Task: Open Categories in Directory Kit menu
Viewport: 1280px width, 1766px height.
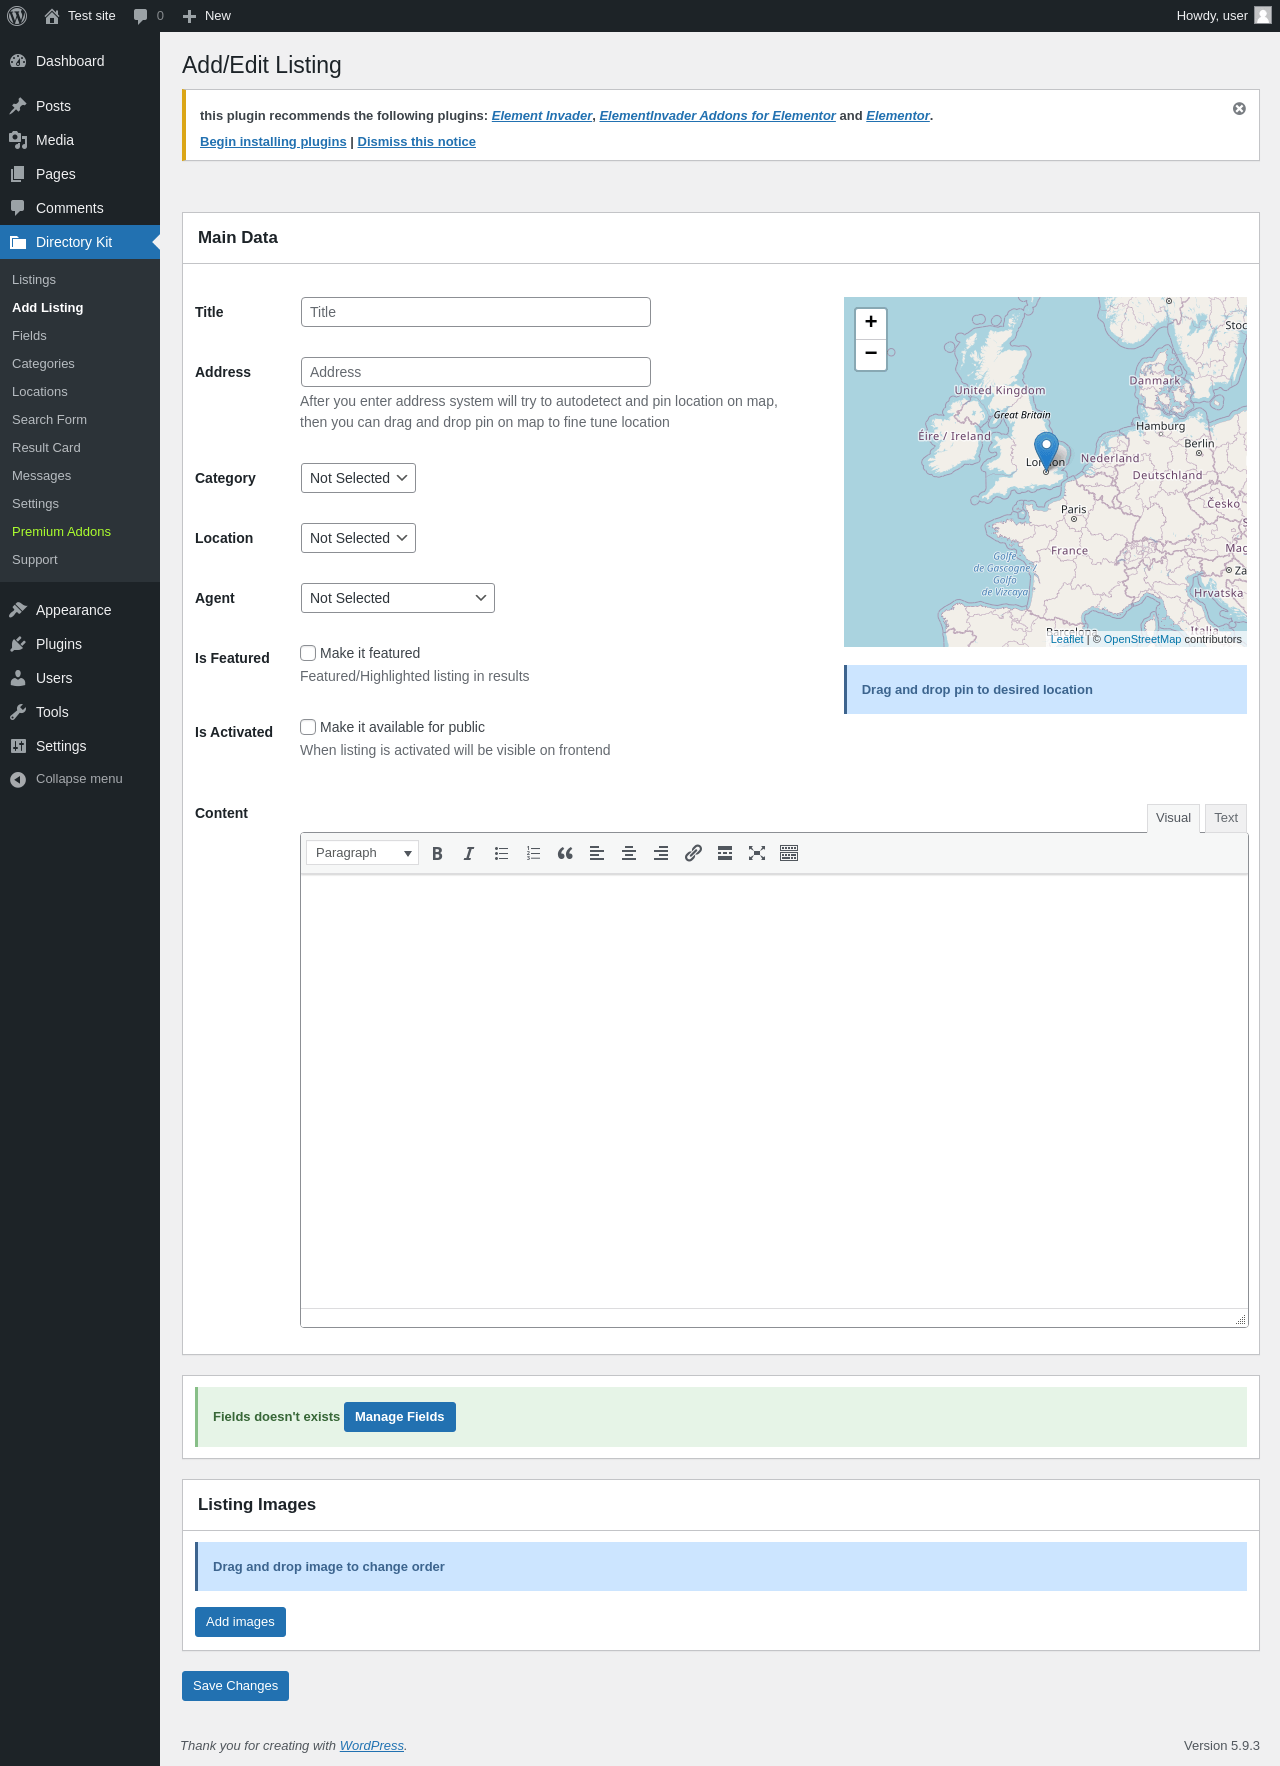Action: 43,364
